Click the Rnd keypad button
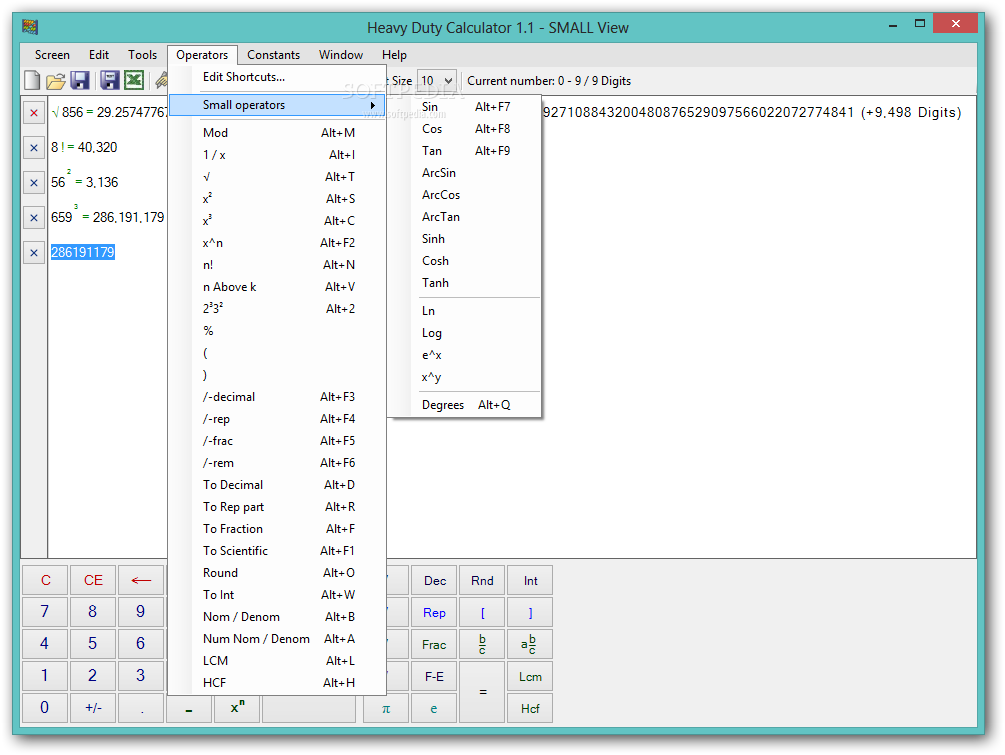The width and height of the screenshot is (1005, 755). (482, 581)
